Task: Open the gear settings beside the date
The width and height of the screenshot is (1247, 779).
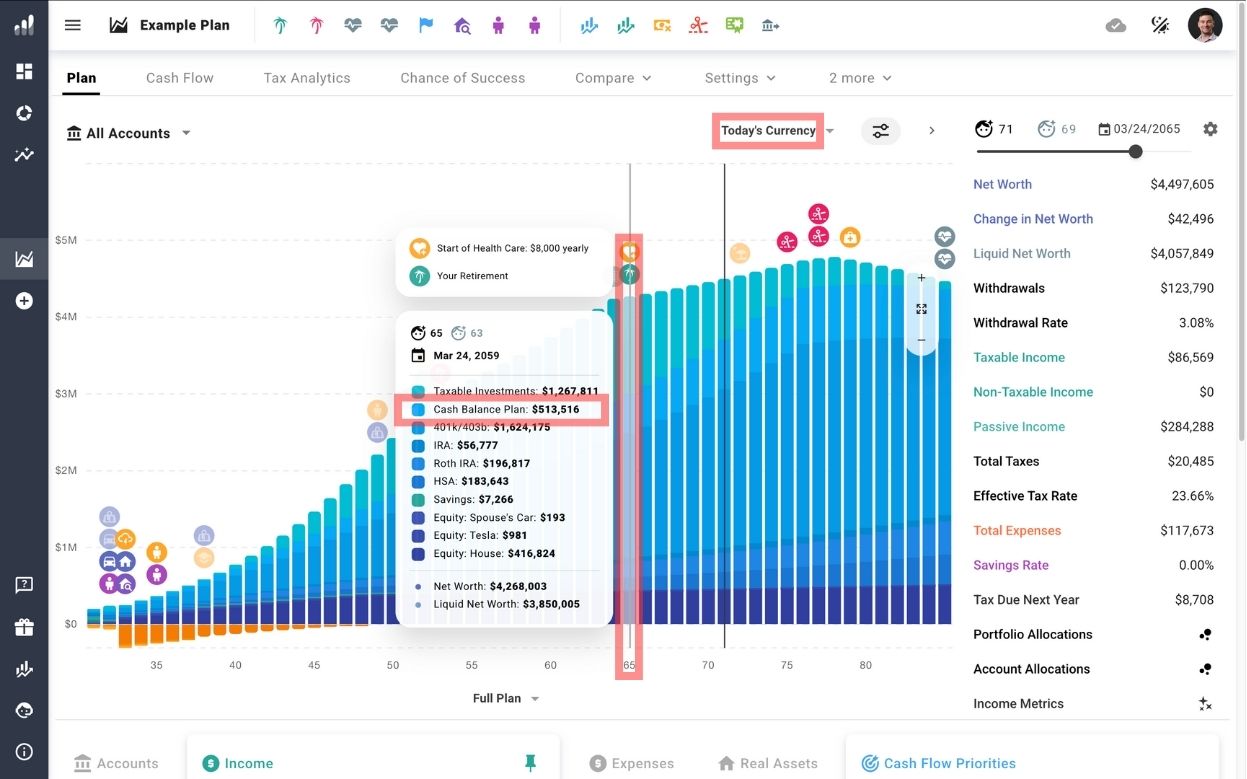Action: click(x=1210, y=129)
